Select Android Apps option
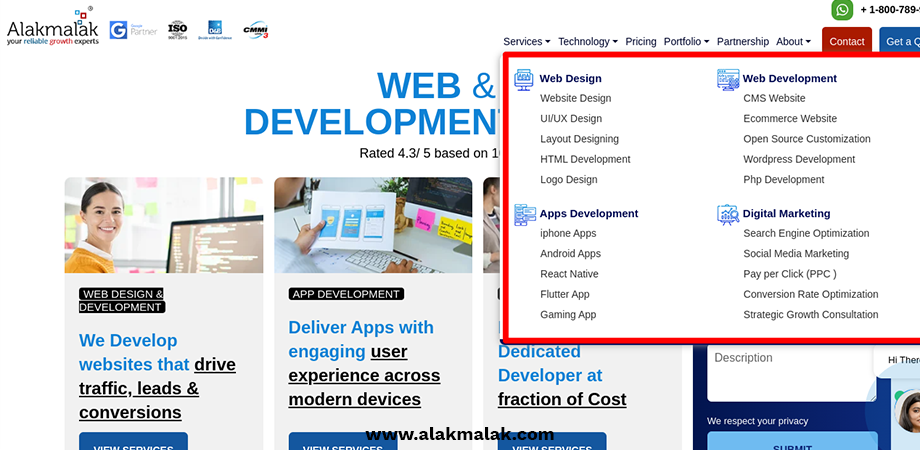 pyautogui.click(x=570, y=253)
